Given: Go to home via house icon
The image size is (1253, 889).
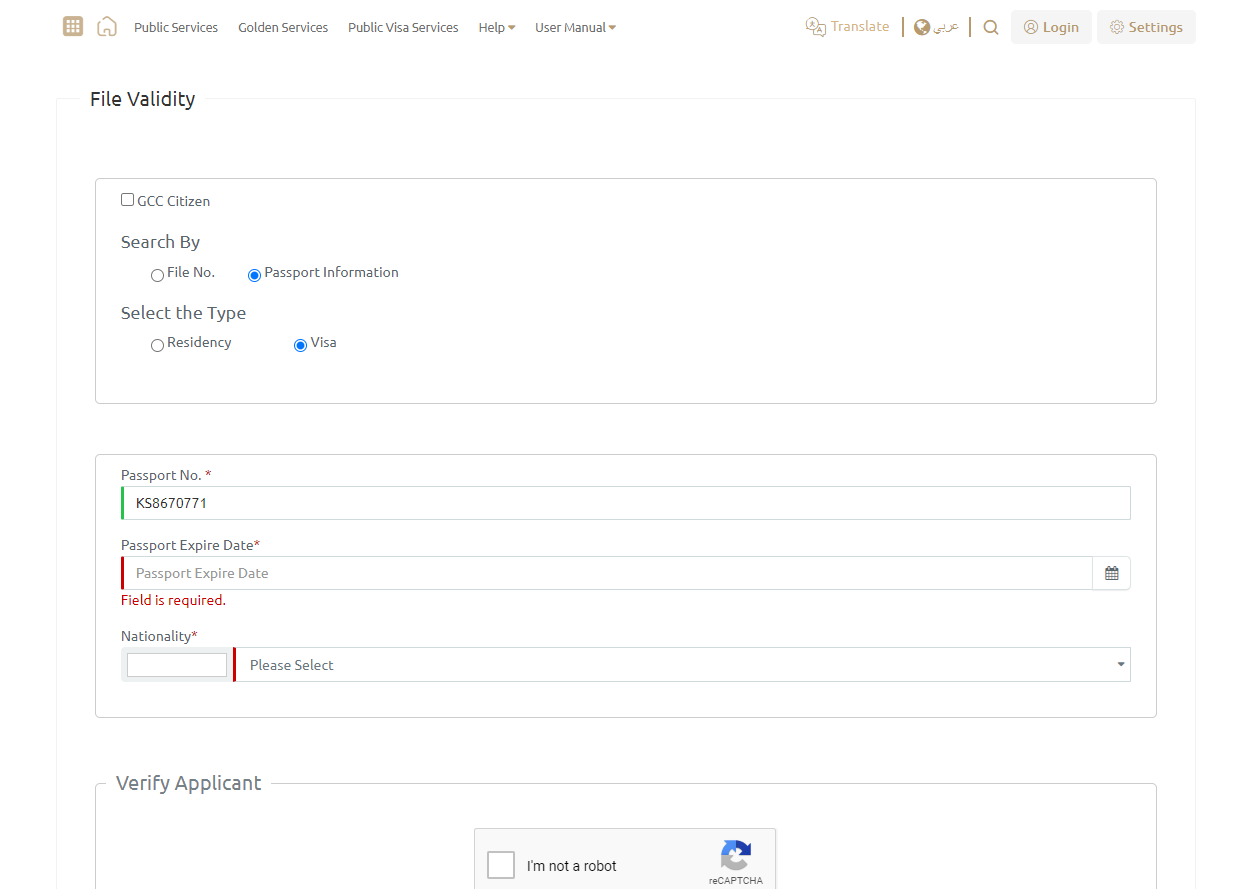Looking at the screenshot, I should pyautogui.click(x=107, y=27).
